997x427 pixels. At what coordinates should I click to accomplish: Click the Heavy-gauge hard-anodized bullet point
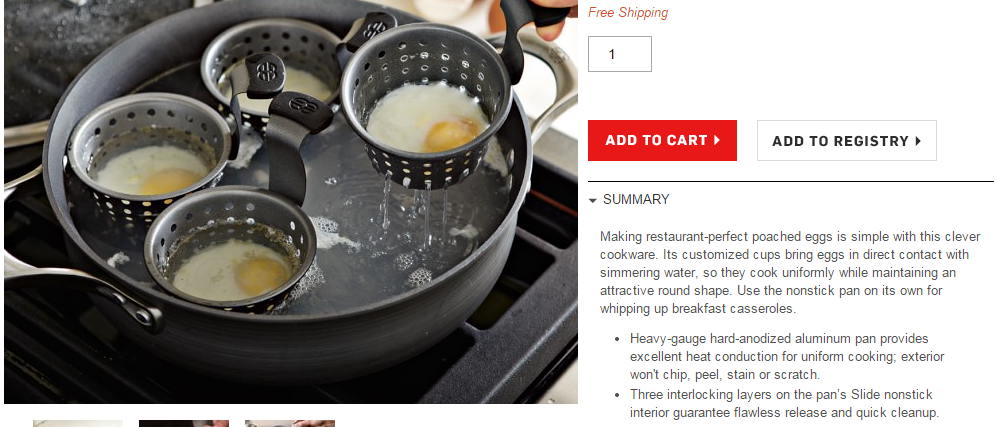pyautogui.click(x=787, y=356)
